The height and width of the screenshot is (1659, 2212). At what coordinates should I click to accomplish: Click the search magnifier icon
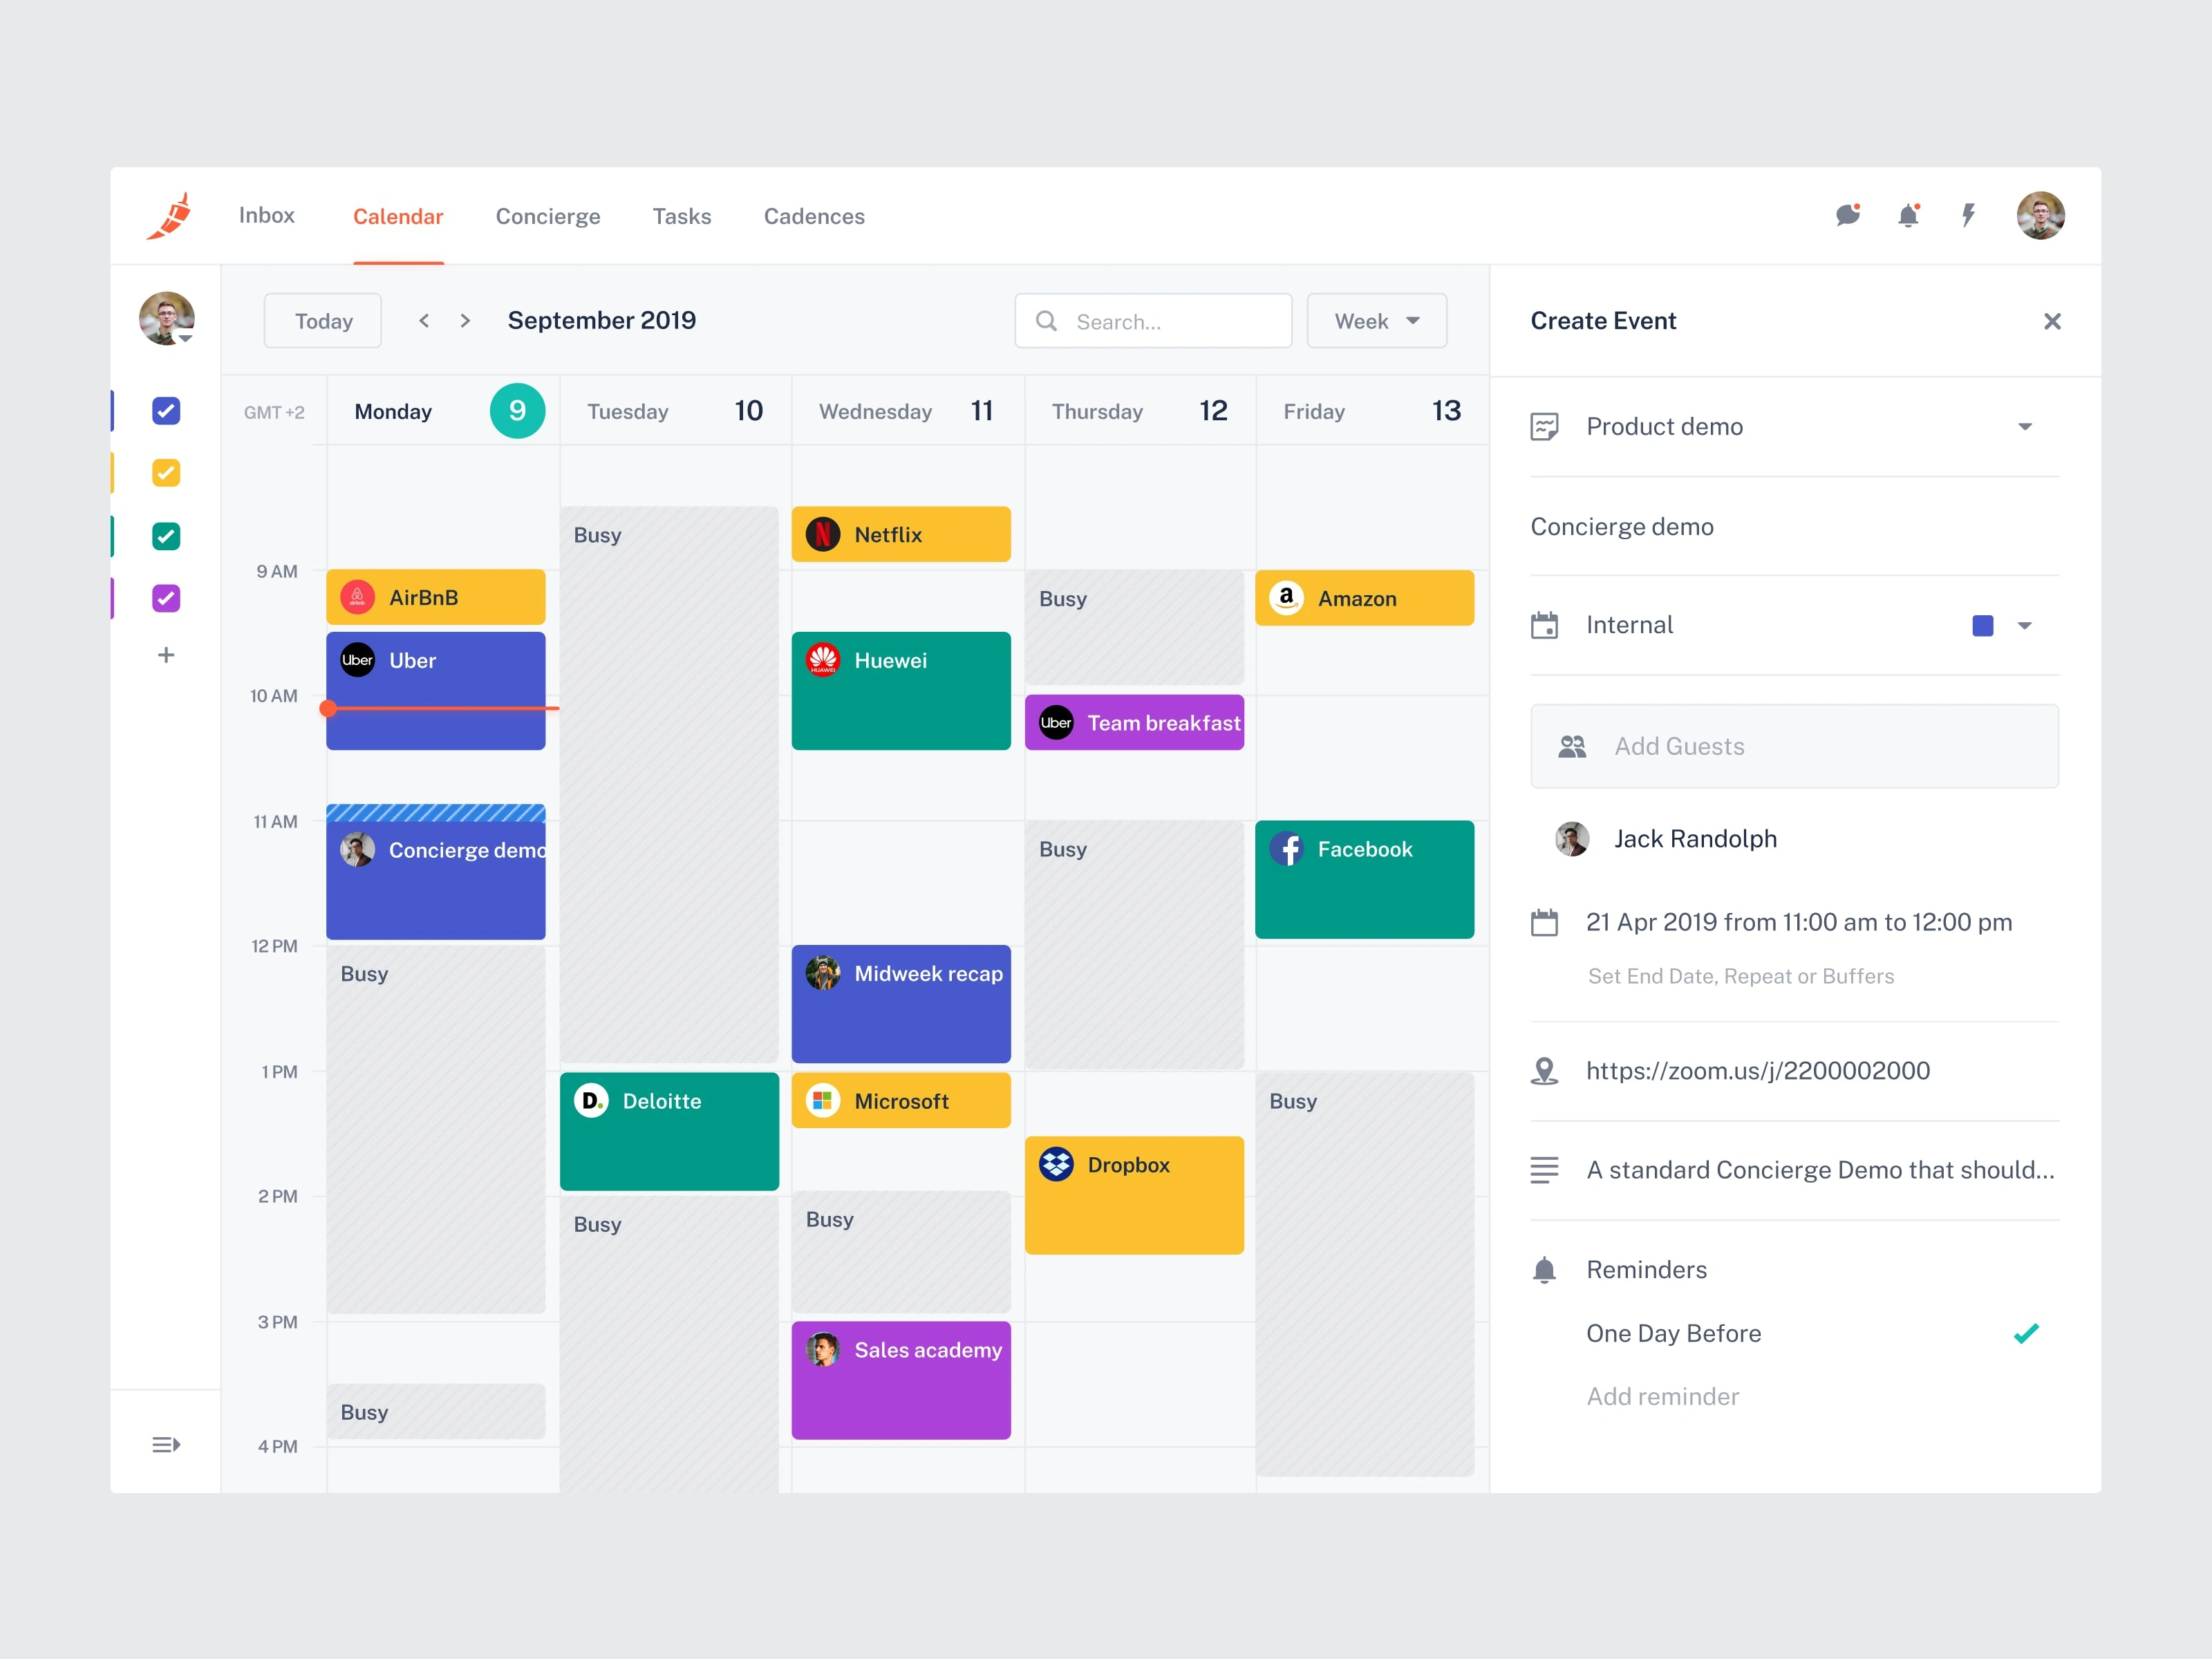(x=1046, y=321)
